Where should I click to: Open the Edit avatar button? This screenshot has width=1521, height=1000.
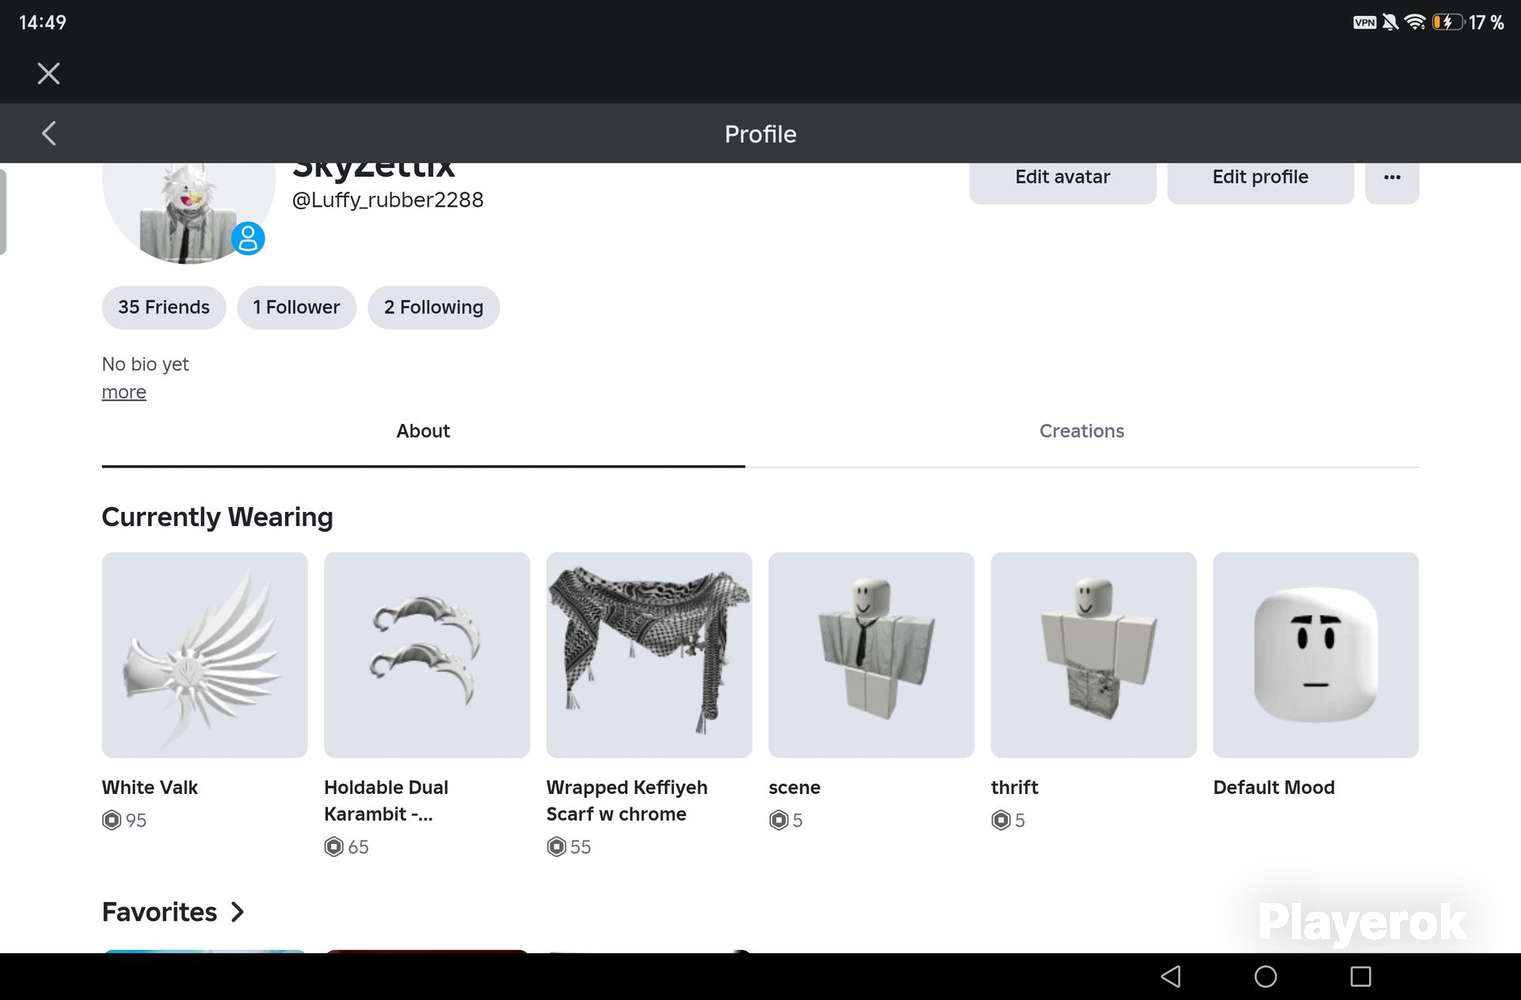pos(1063,178)
